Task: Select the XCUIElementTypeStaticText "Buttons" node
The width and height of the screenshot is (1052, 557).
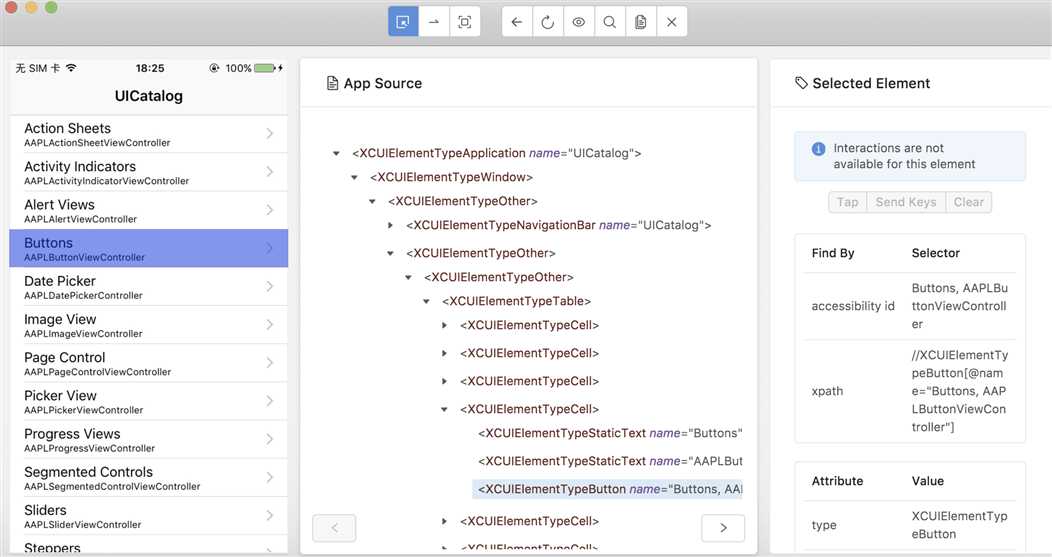Action: coord(610,433)
